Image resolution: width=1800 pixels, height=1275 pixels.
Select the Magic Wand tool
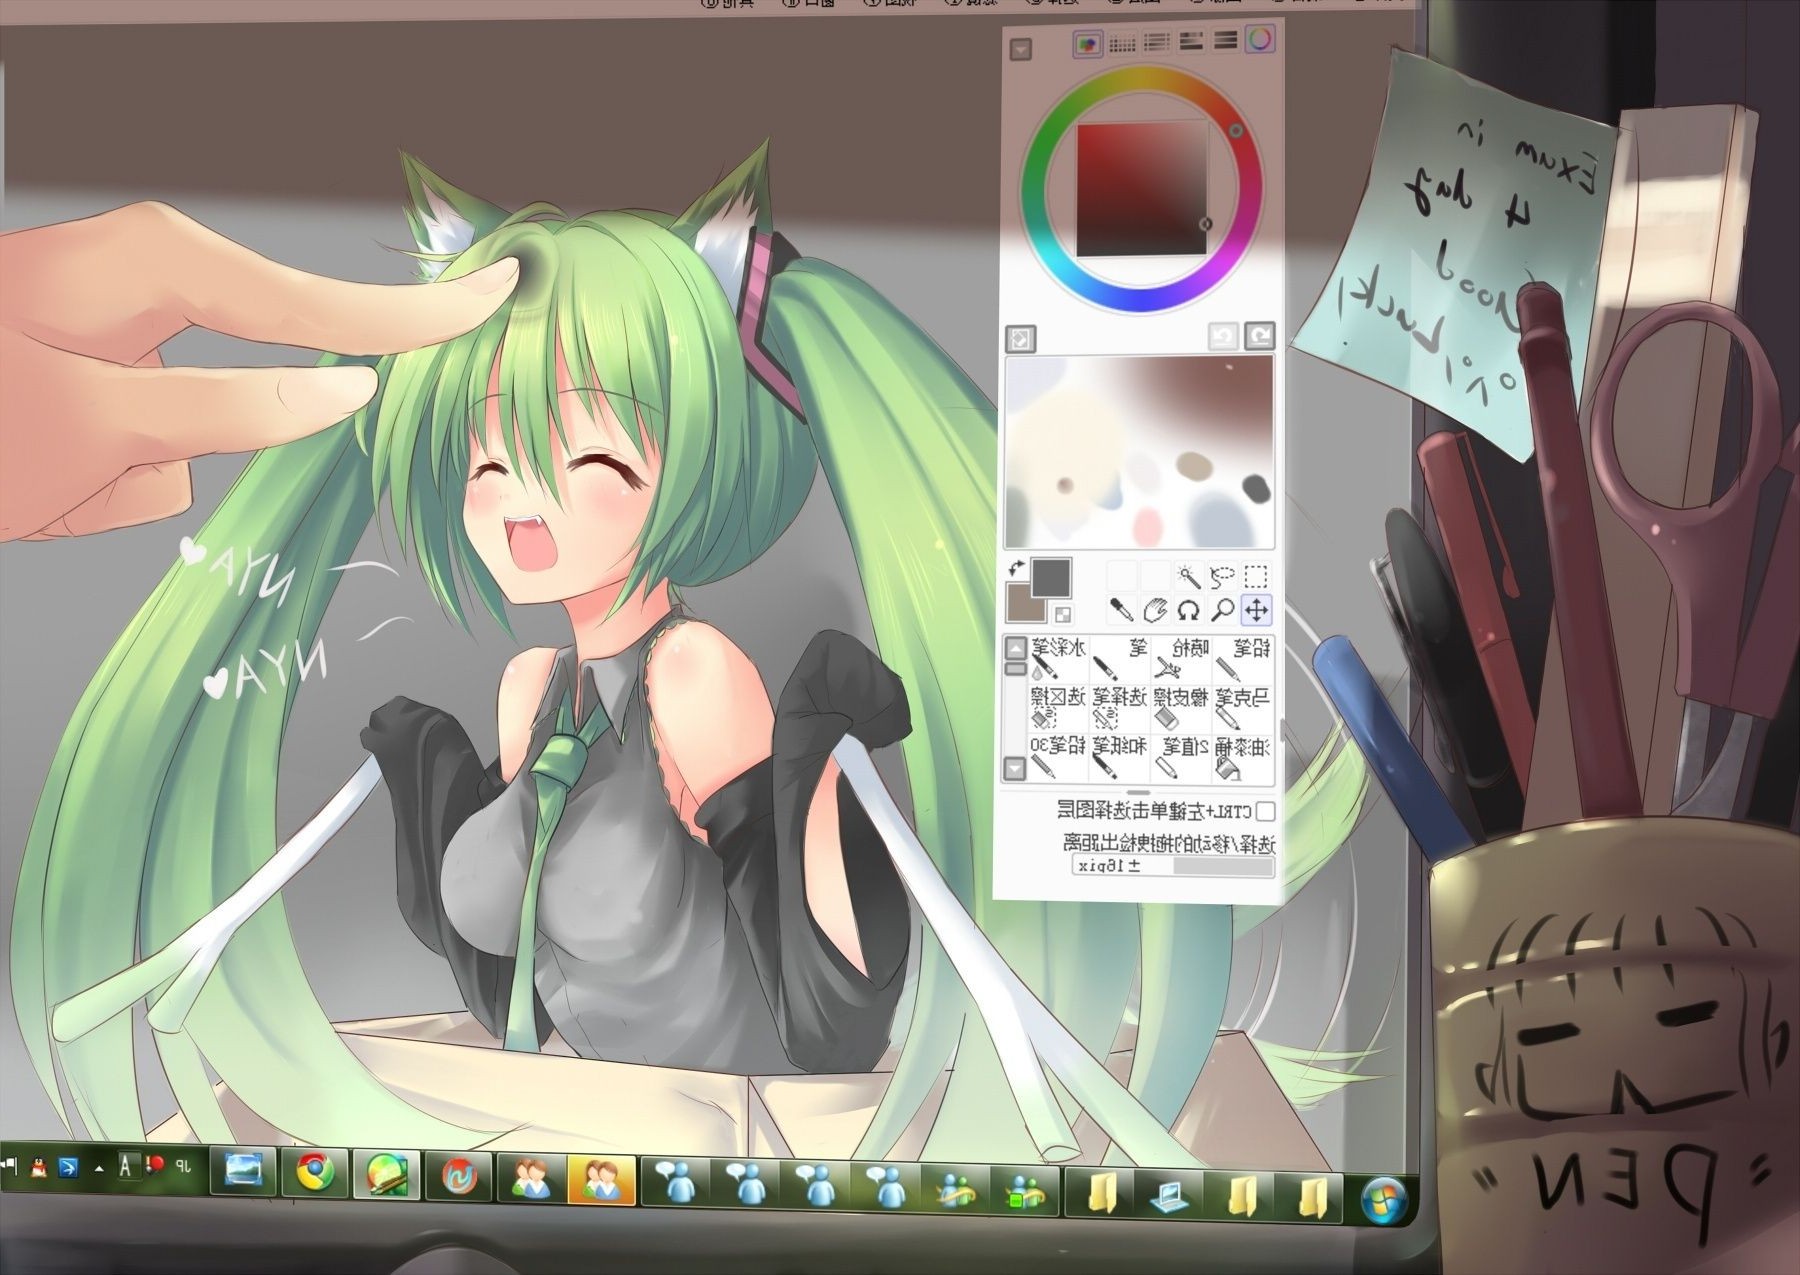pos(1189,576)
